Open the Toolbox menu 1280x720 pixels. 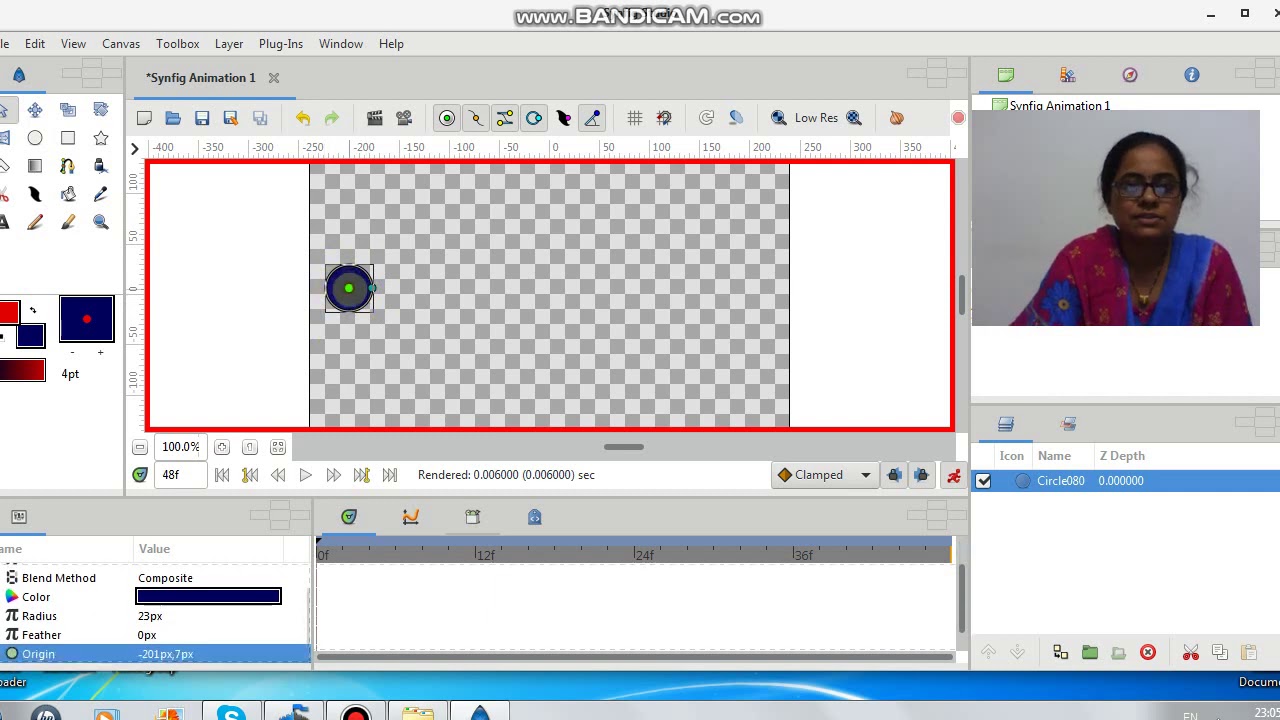click(178, 44)
